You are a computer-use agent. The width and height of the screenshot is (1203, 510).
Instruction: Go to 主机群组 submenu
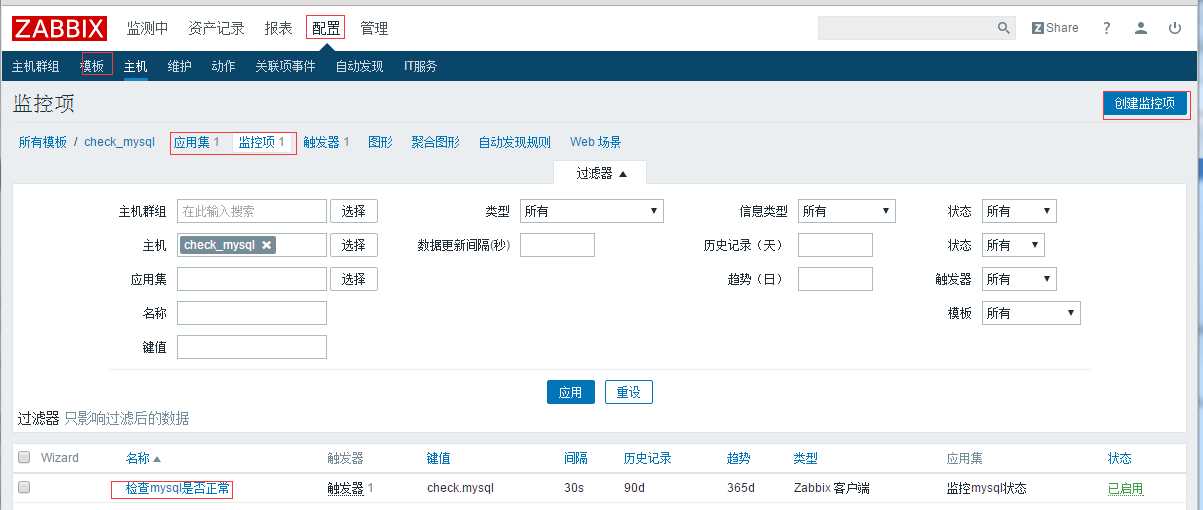click(36, 66)
